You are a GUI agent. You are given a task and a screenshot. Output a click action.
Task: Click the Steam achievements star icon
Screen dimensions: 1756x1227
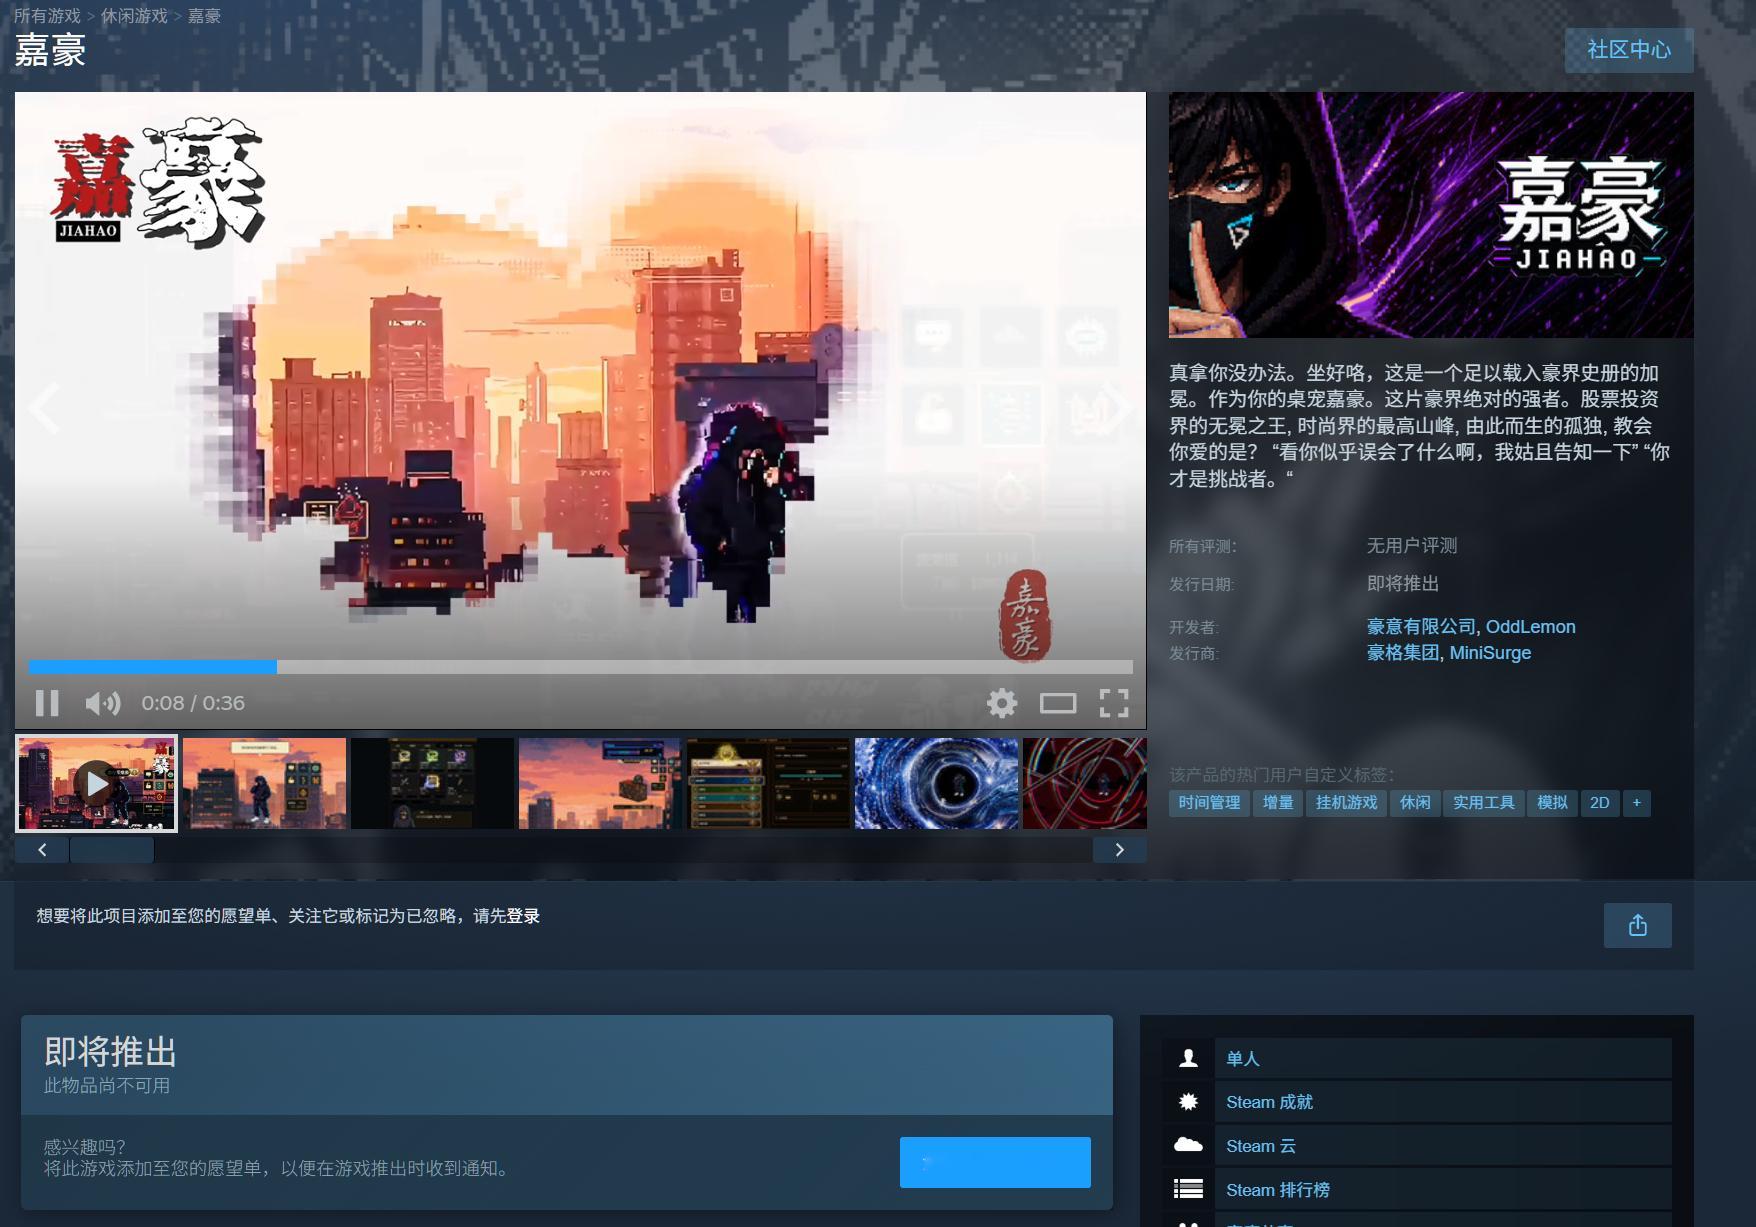pyautogui.click(x=1188, y=1102)
